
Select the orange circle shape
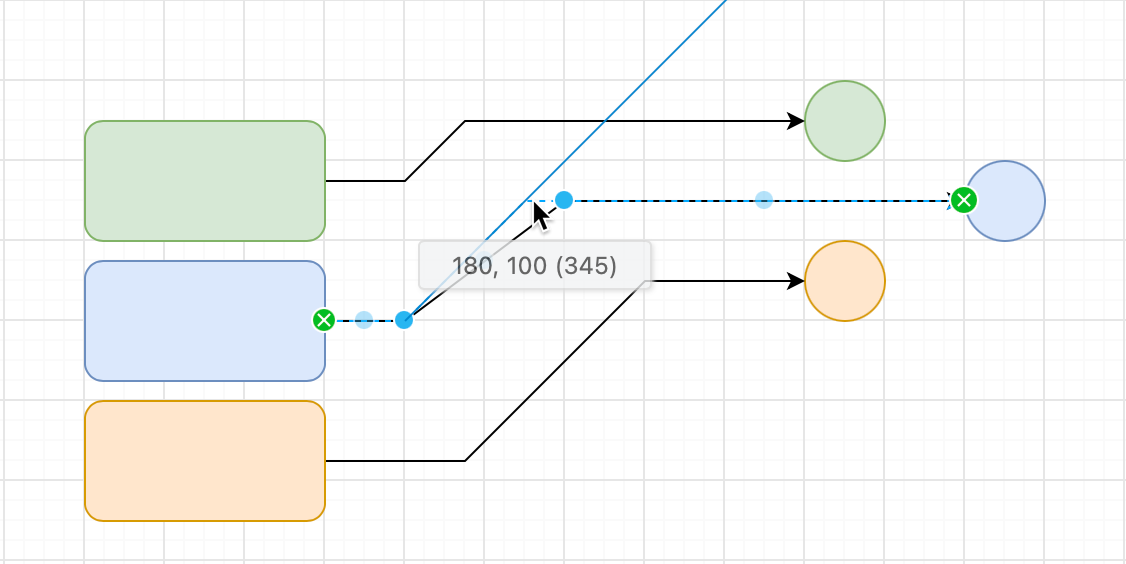(x=844, y=281)
